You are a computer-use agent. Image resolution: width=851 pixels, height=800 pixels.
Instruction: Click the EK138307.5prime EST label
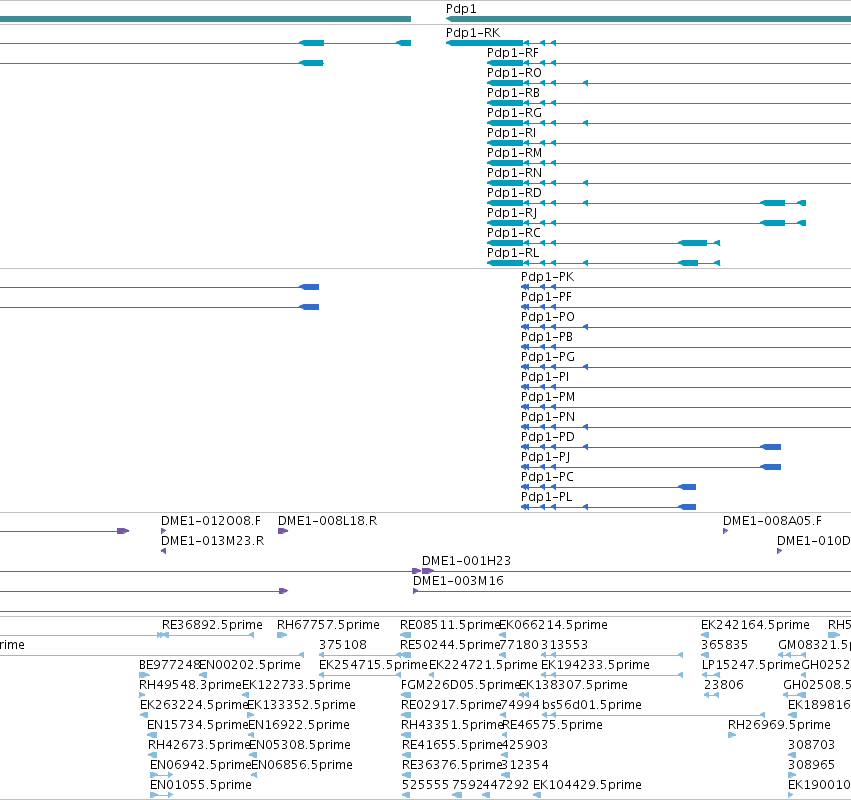(x=573, y=685)
